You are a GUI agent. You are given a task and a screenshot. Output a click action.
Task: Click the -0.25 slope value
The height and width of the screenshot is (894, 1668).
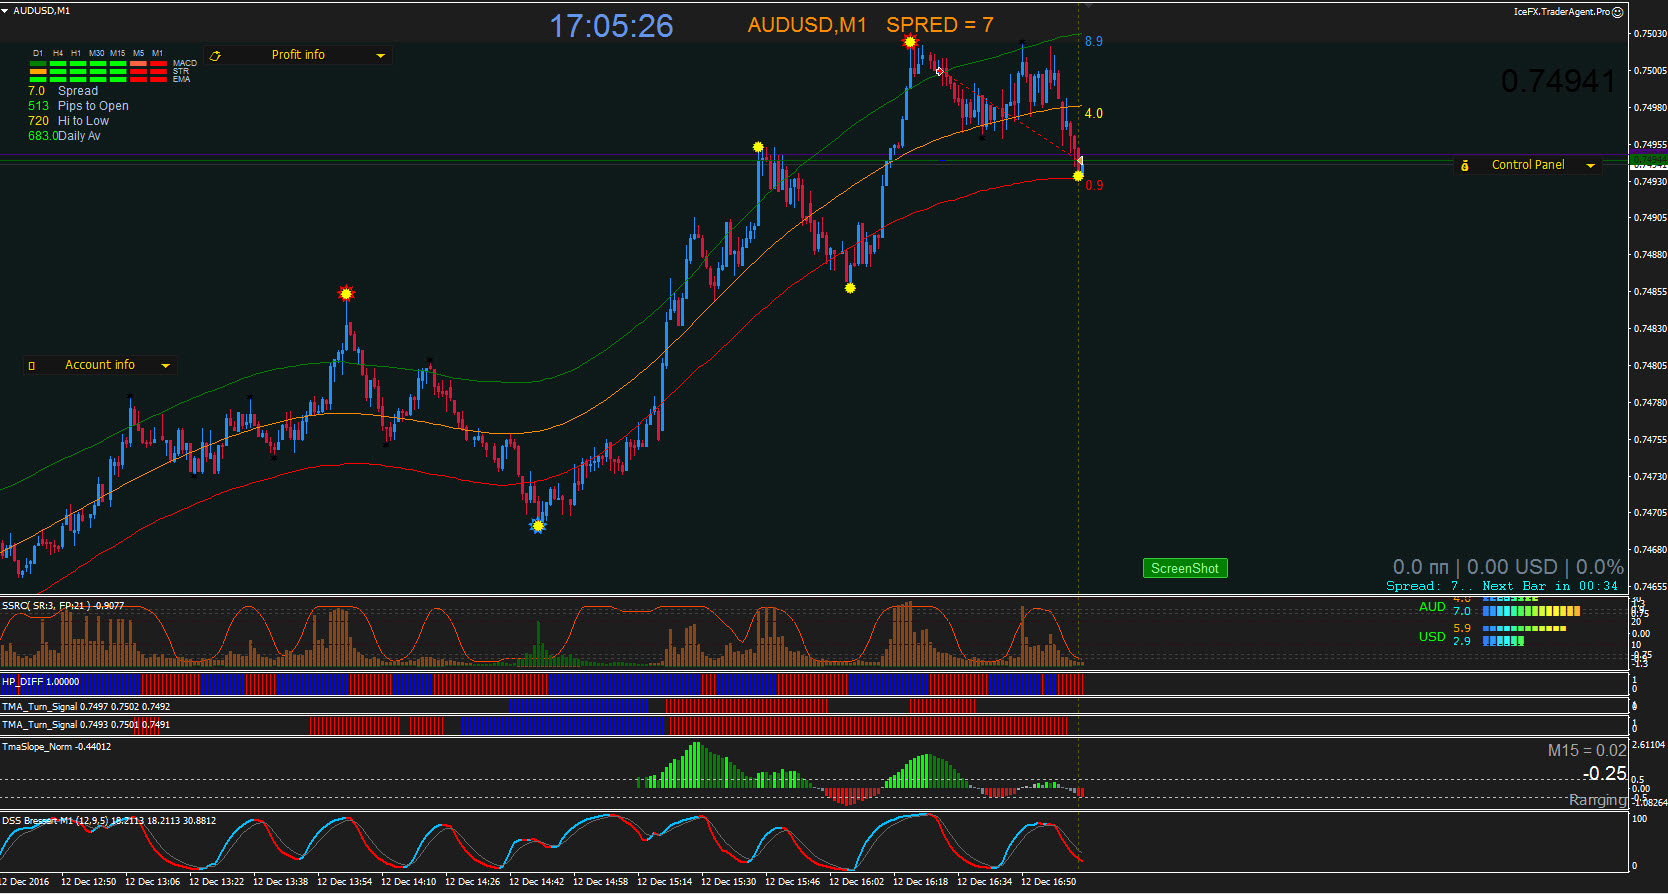tap(1605, 773)
